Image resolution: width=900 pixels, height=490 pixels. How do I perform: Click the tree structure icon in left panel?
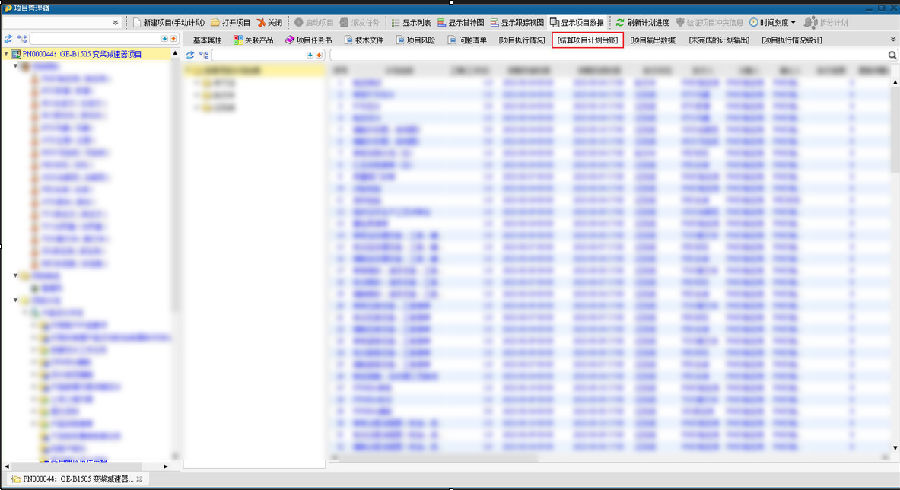point(22,39)
